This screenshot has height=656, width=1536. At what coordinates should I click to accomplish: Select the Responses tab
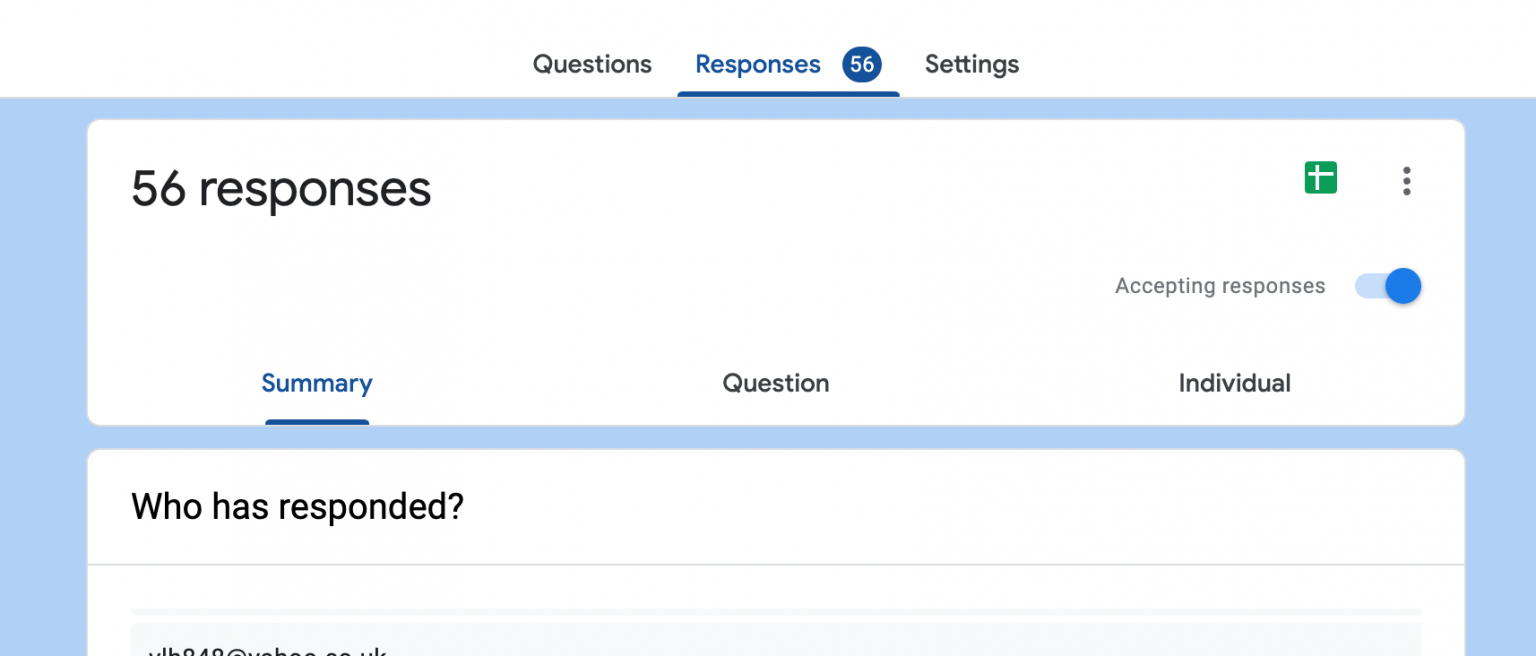pos(757,64)
